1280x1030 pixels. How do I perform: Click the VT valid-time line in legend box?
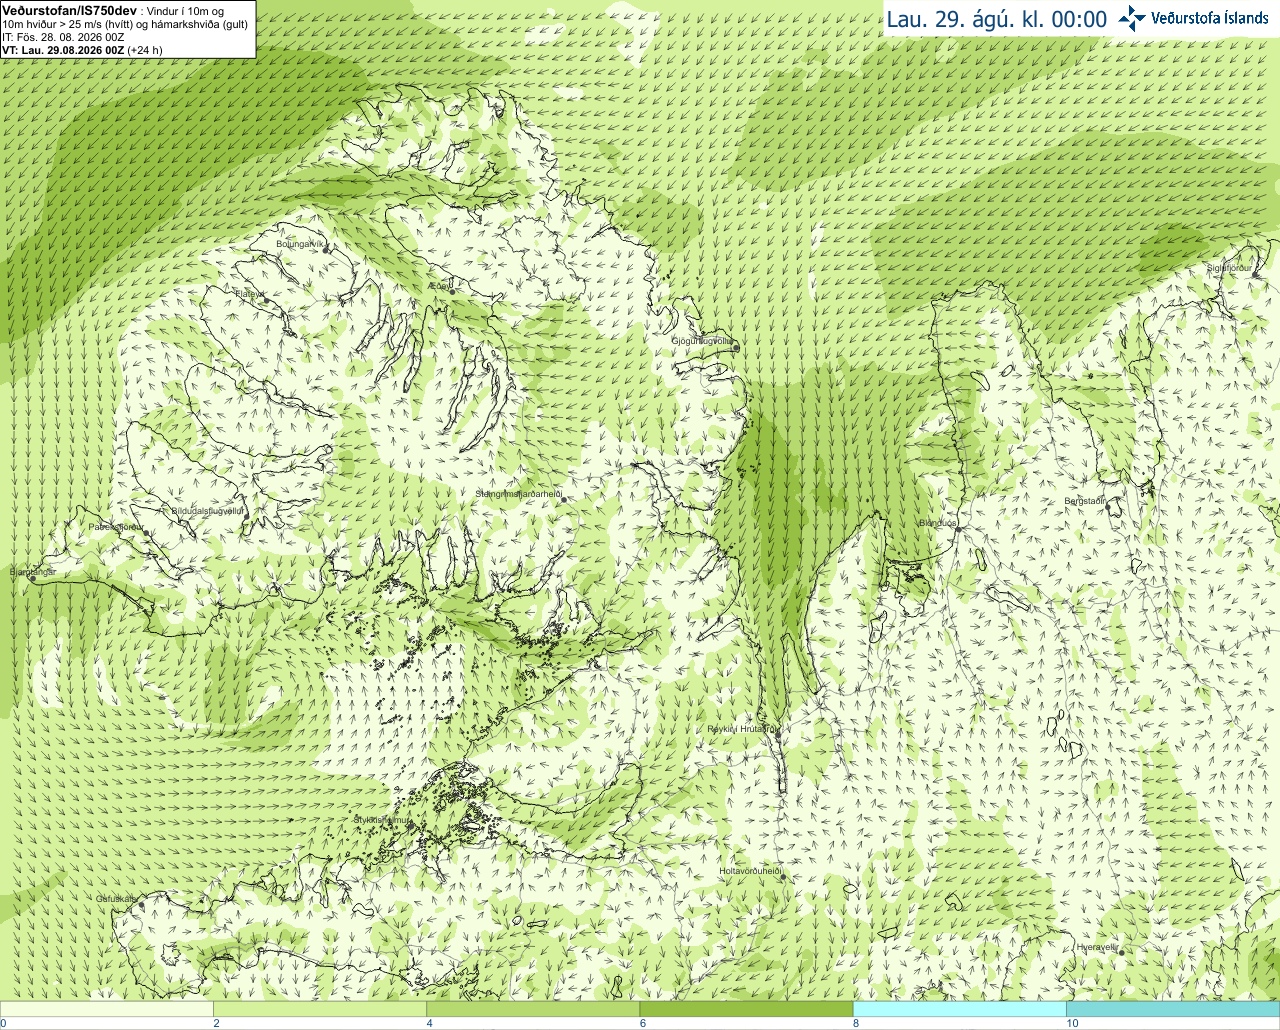82,50
